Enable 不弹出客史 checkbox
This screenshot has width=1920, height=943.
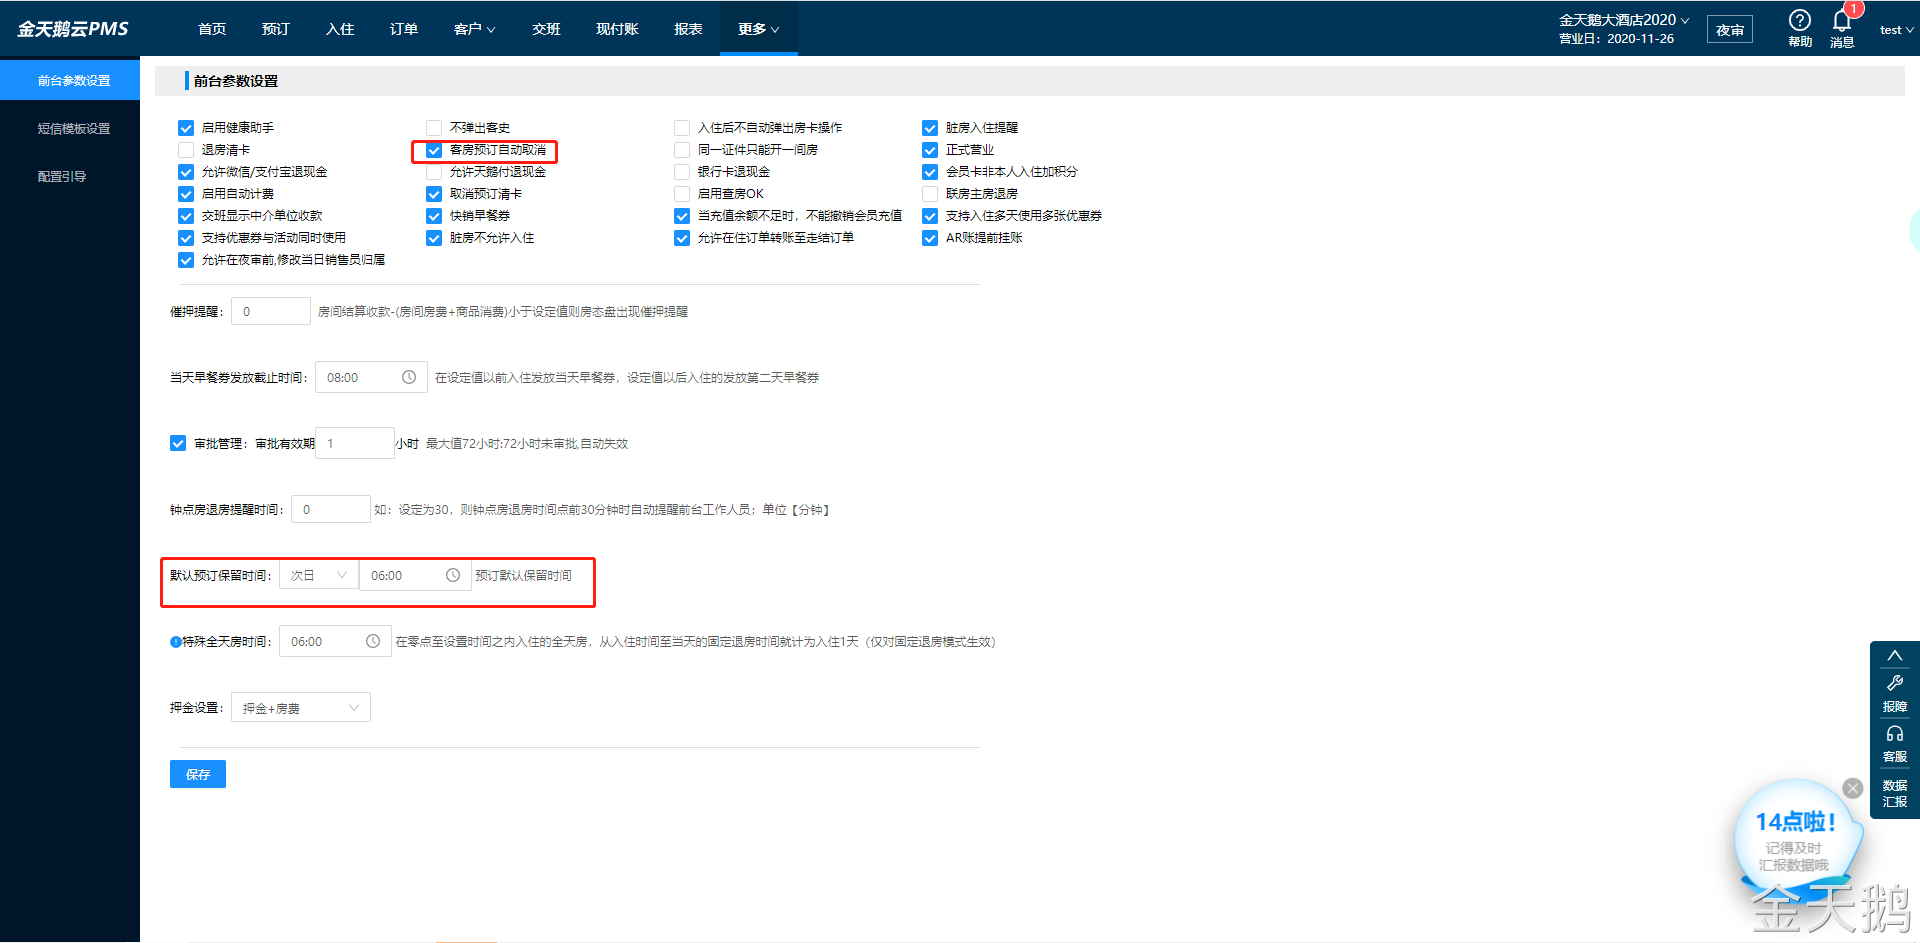pos(434,128)
